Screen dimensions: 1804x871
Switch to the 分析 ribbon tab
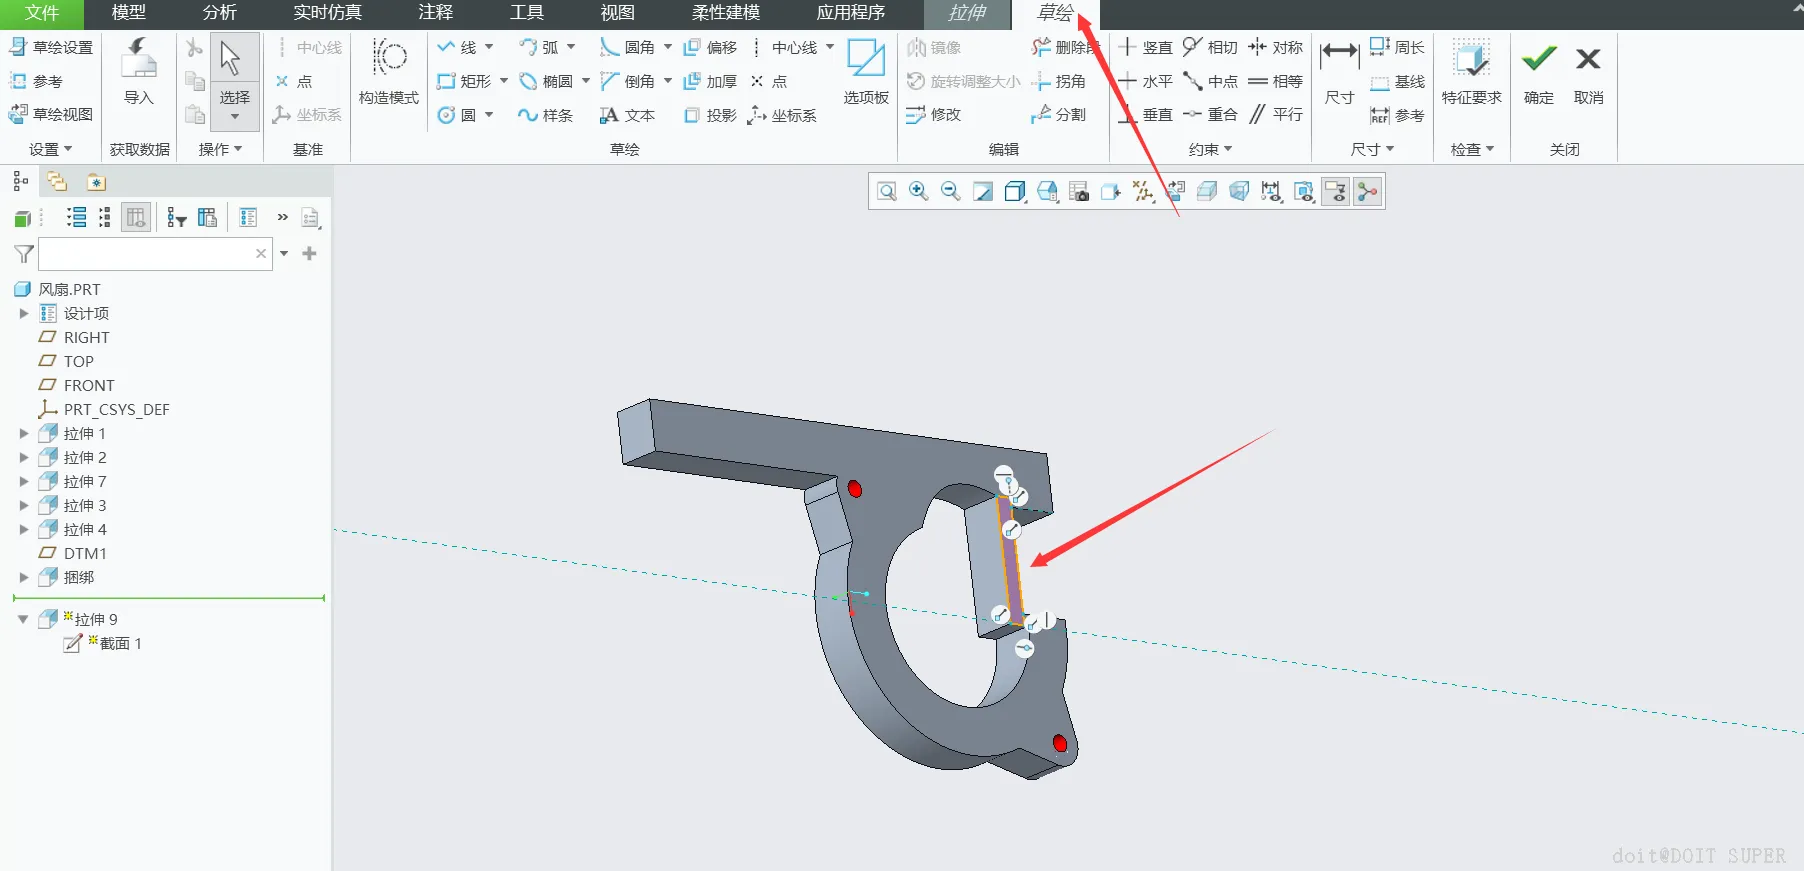pos(220,13)
